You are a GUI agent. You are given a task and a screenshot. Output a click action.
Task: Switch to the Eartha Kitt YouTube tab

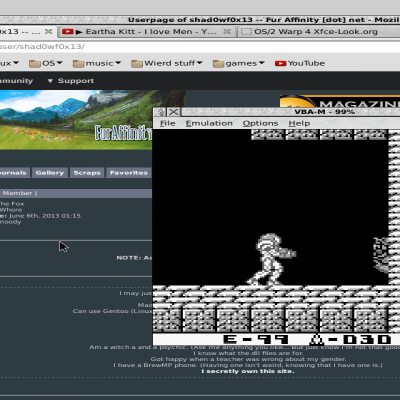[147, 32]
